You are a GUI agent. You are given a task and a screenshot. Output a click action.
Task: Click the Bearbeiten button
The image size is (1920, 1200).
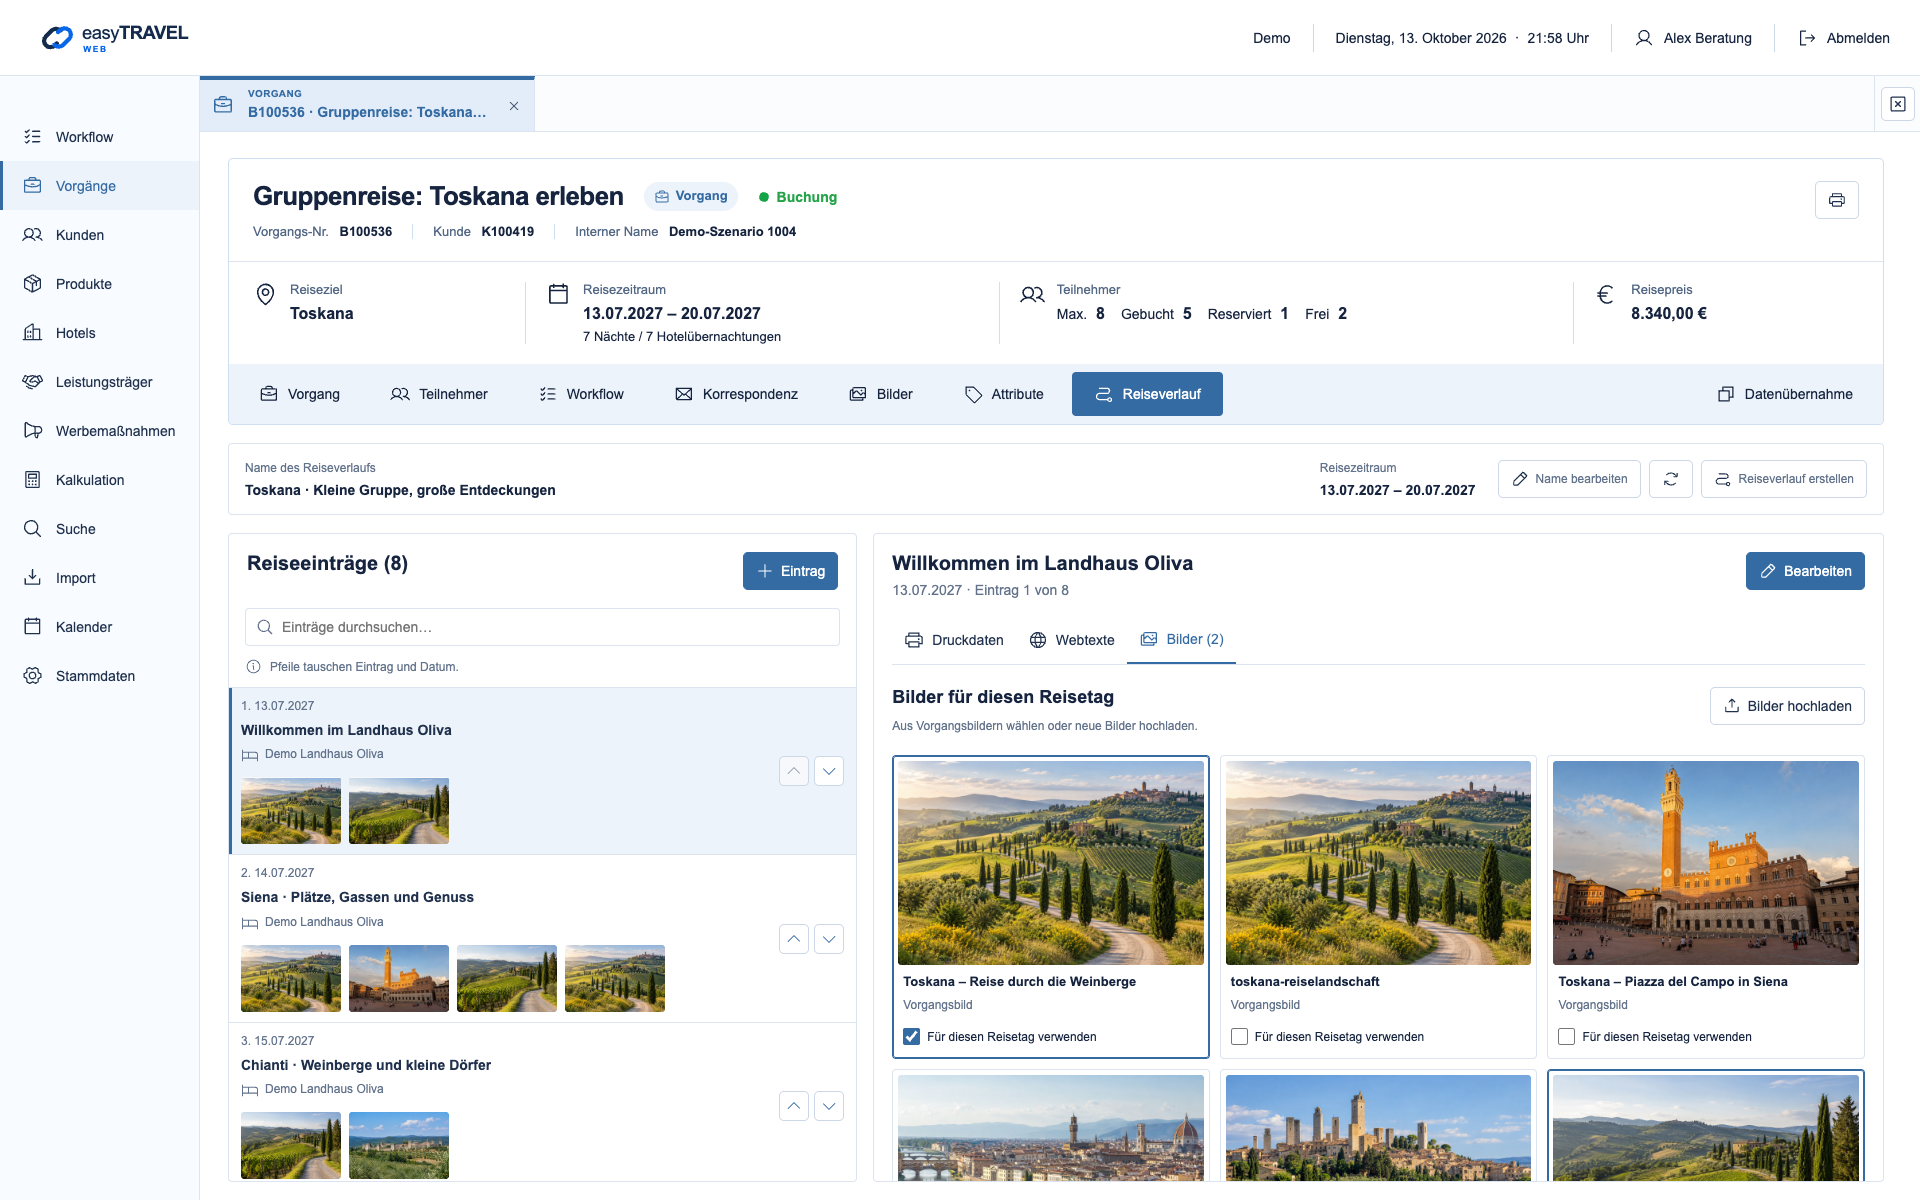(x=1805, y=571)
